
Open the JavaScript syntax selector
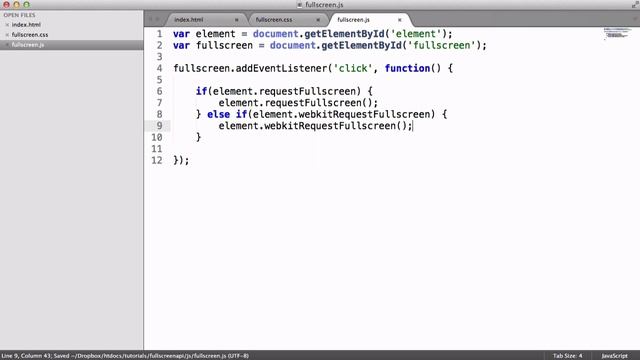click(614, 356)
